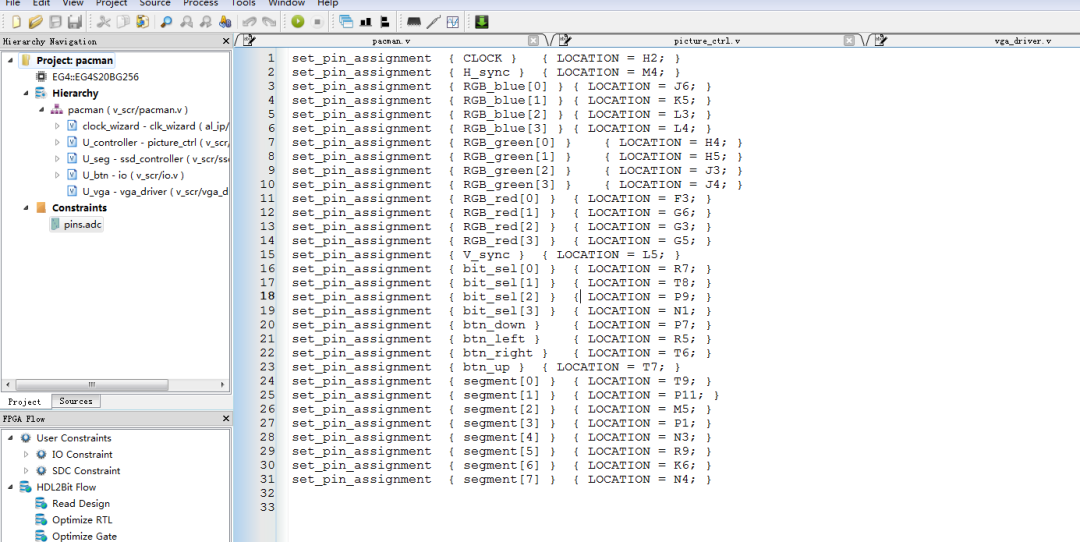
Task: Collapse the Constraints tree node
Action: point(26,207)
